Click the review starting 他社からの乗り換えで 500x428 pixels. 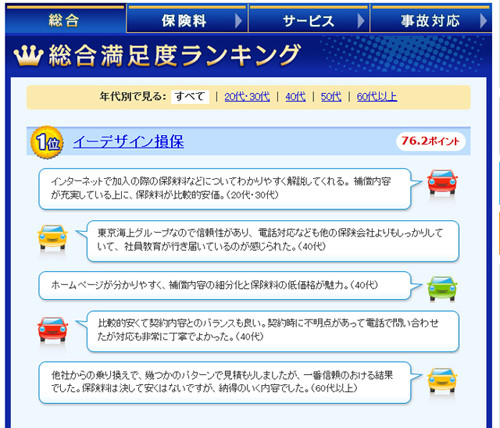coord(225,383)
